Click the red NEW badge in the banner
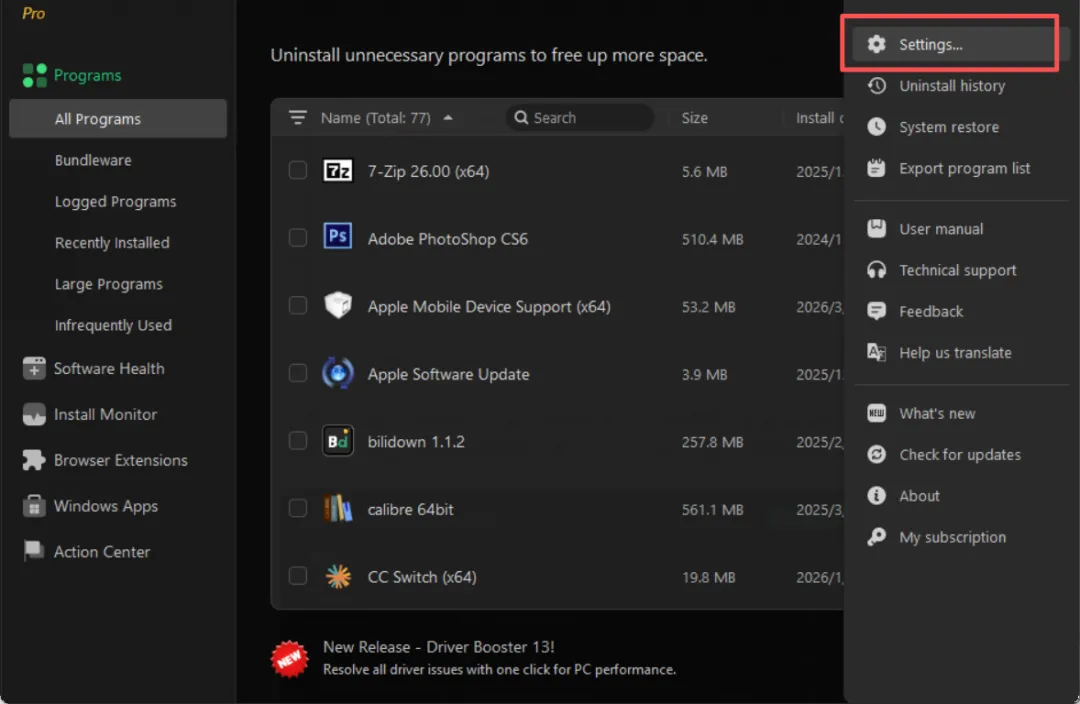The height and width of the screenshot is (704, 1080). tap(289, 659)
